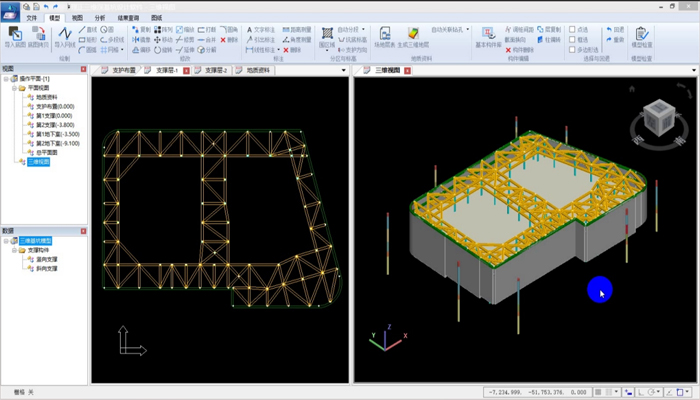
Task: Collapse the 支撑构件 tree node
Action: (x=13, y=250)
